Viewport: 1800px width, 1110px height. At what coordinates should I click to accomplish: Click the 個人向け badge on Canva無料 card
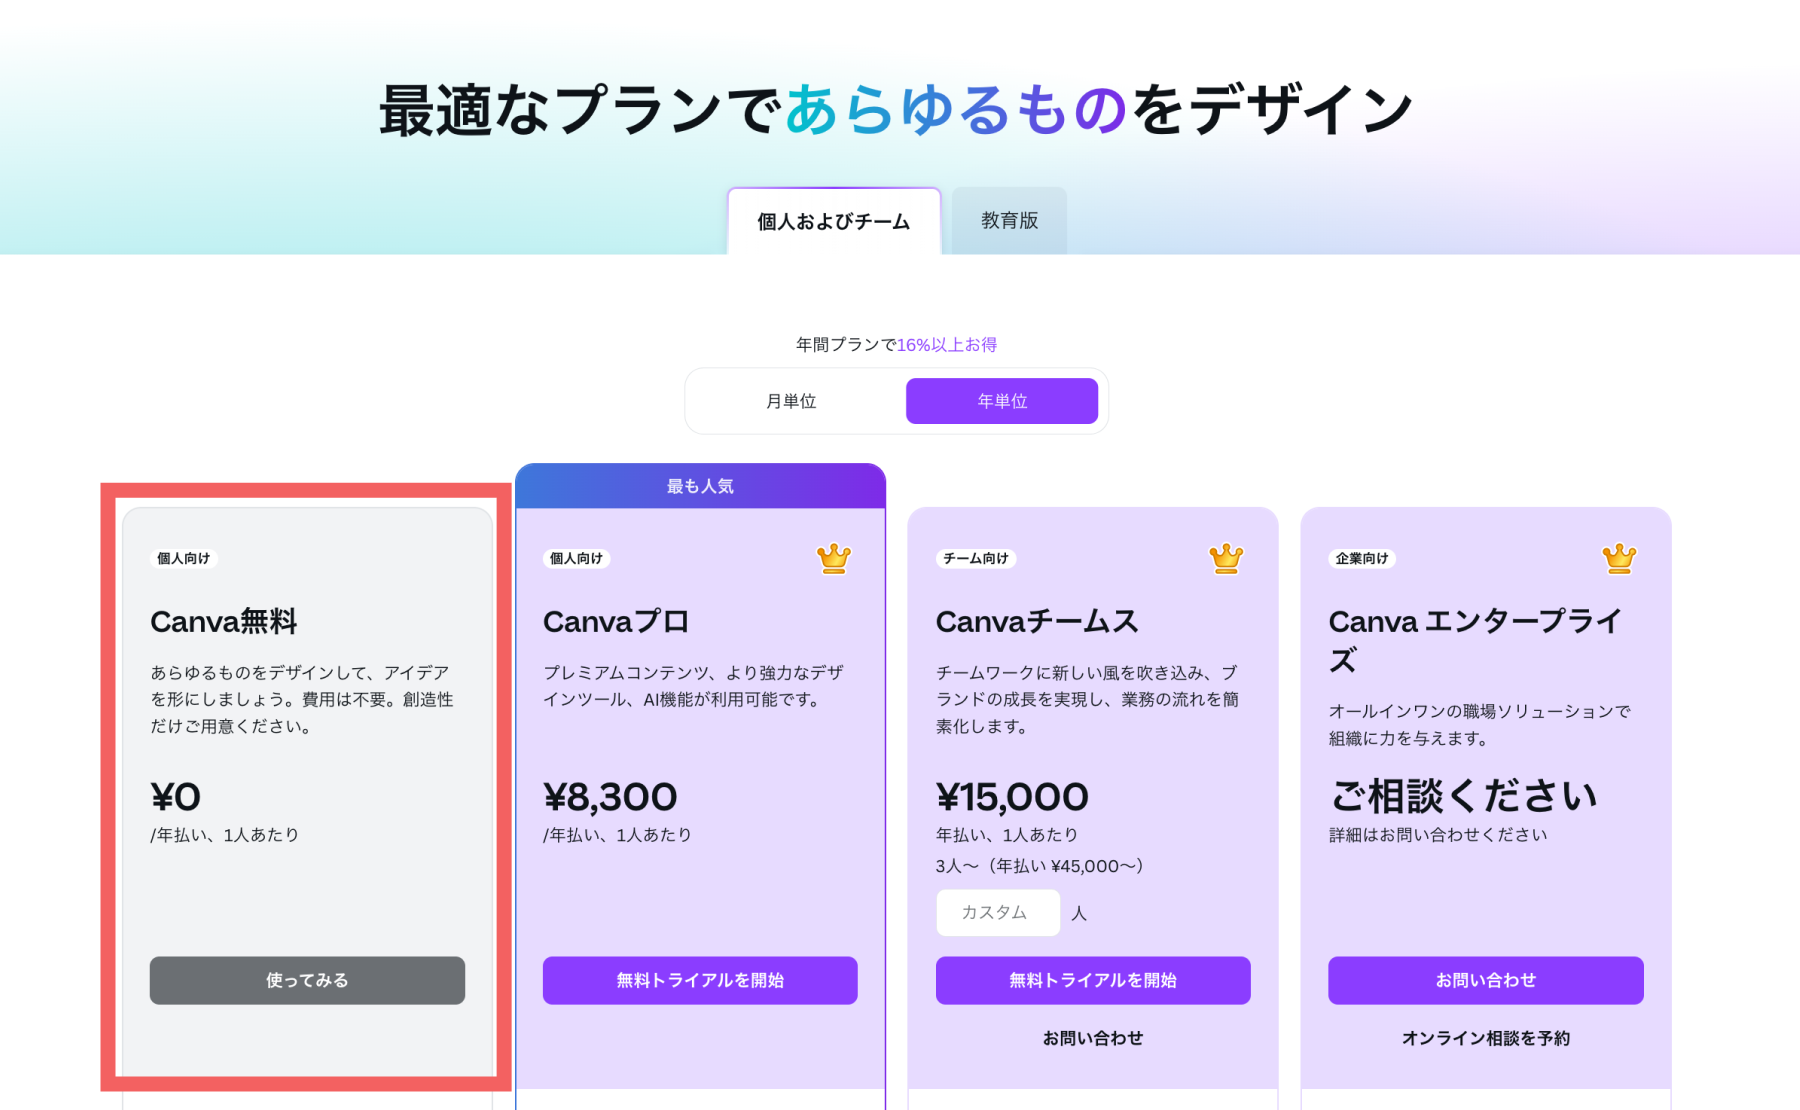point(184,558)
